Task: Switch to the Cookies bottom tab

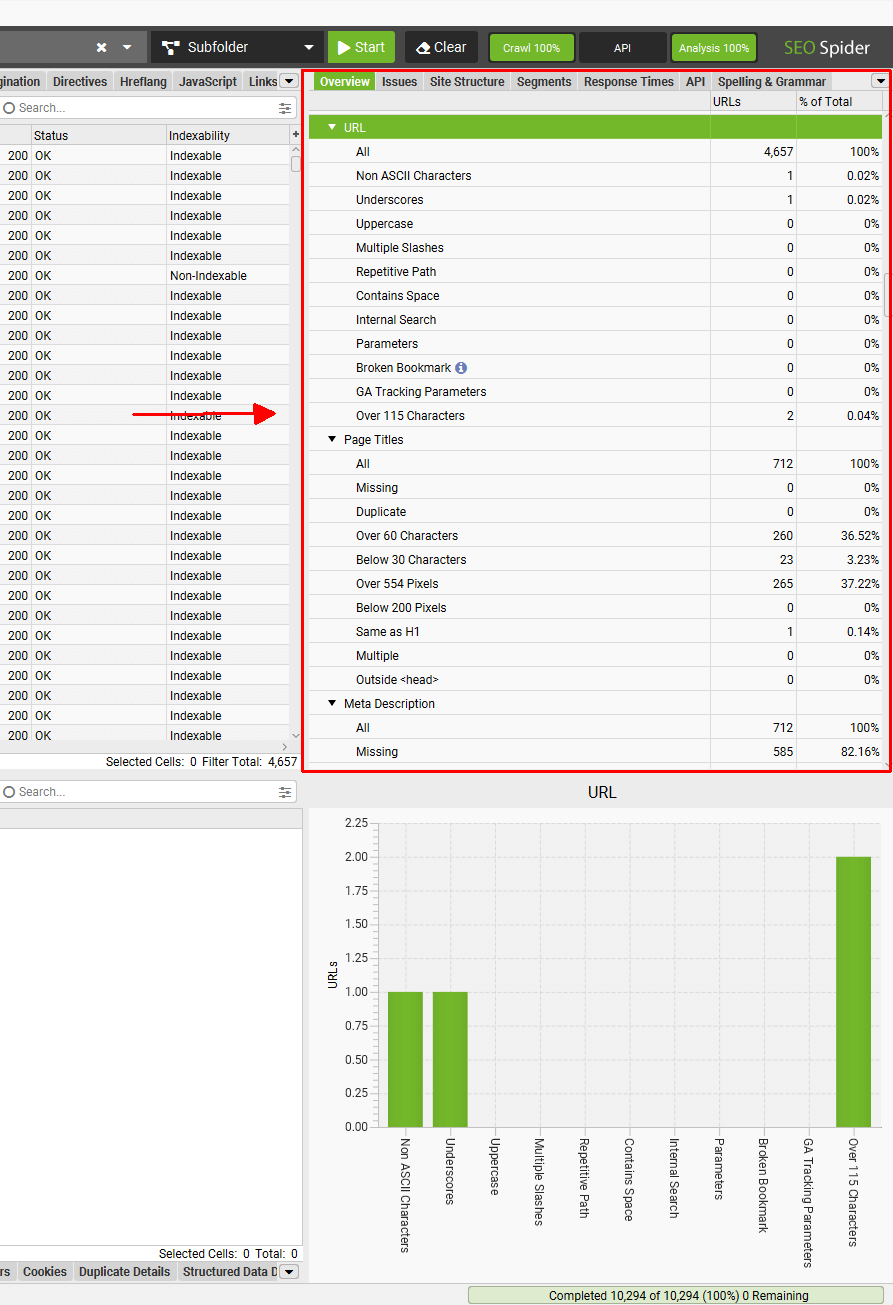Action: point(45,1272)
